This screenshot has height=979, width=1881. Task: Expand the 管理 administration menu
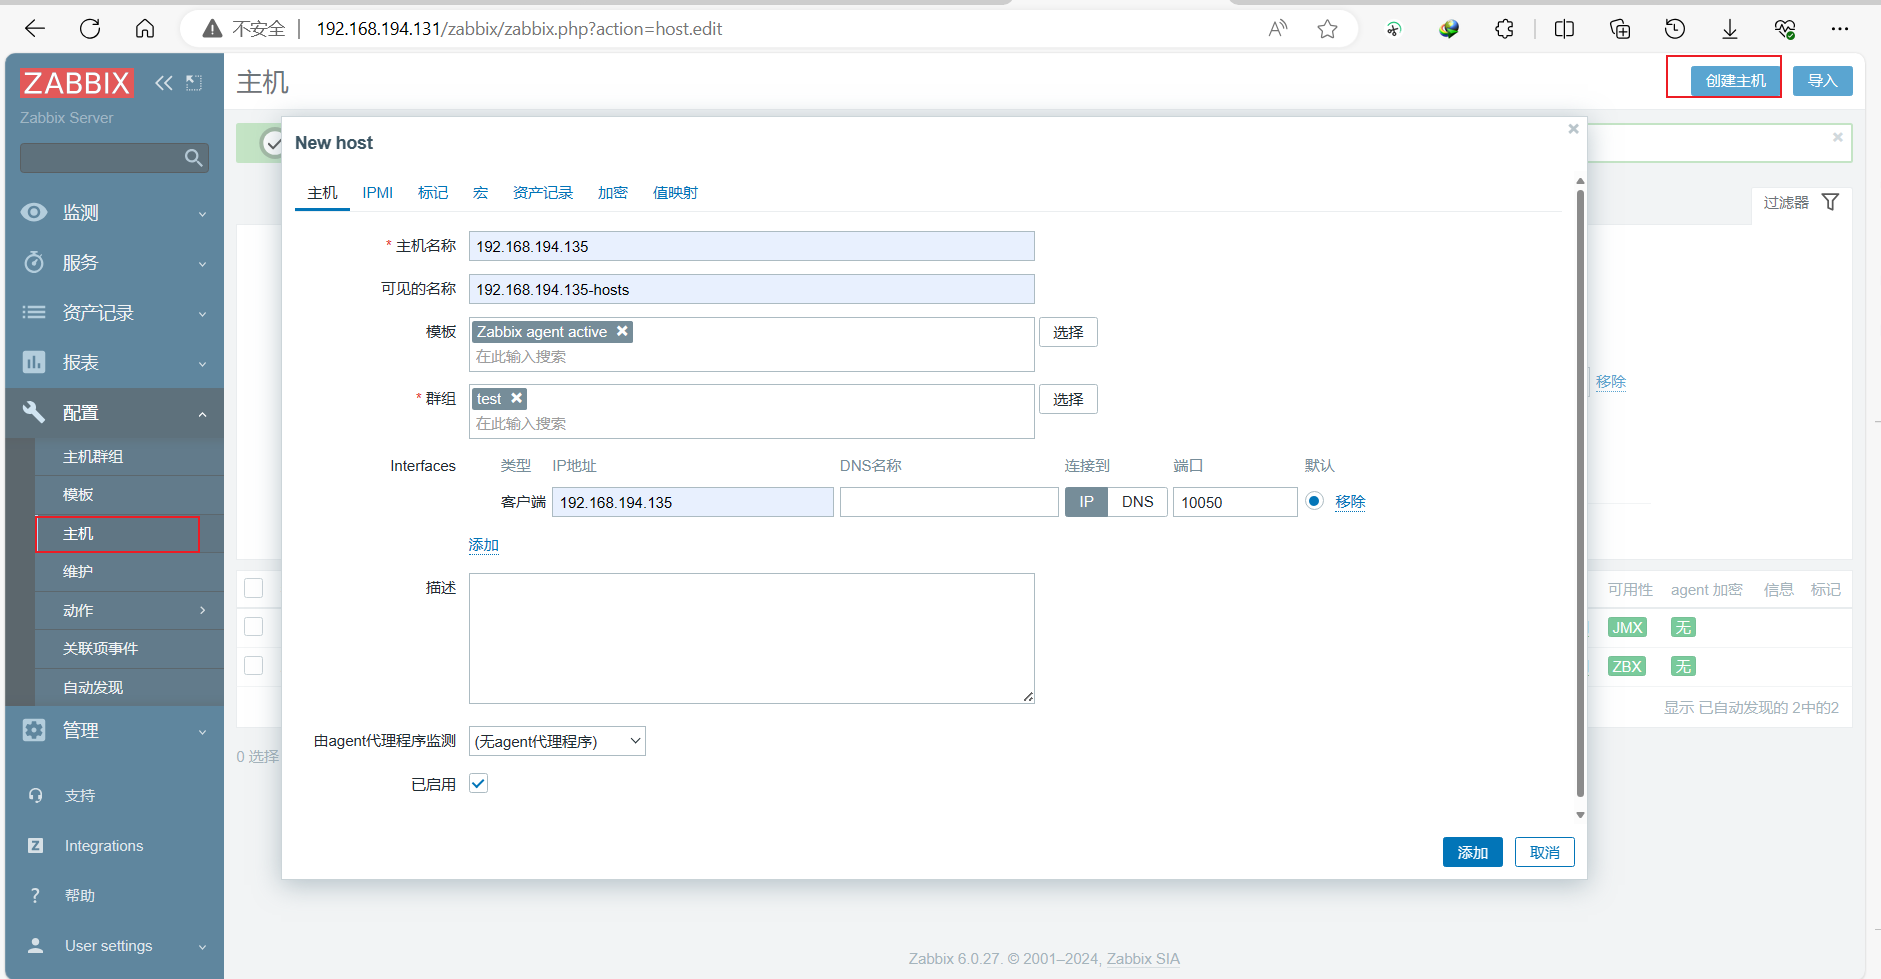pyautogui.click(x=114, y=730)
